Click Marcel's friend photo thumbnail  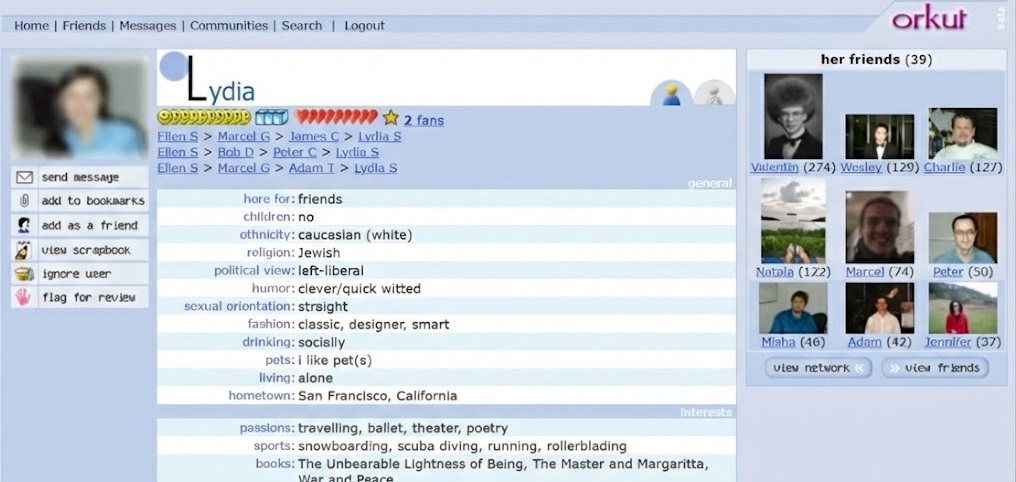click(879, 227)
